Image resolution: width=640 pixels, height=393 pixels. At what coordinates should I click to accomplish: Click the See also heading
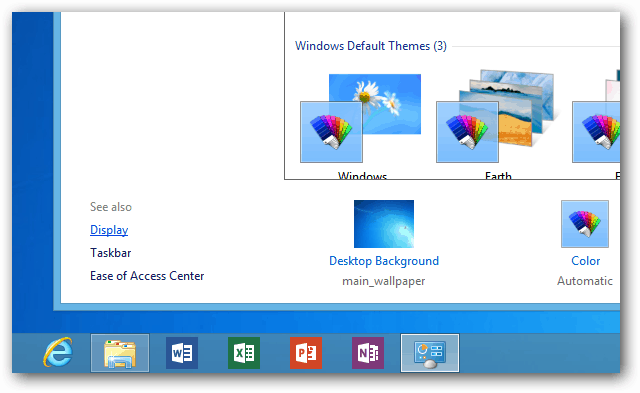(111, 207)
